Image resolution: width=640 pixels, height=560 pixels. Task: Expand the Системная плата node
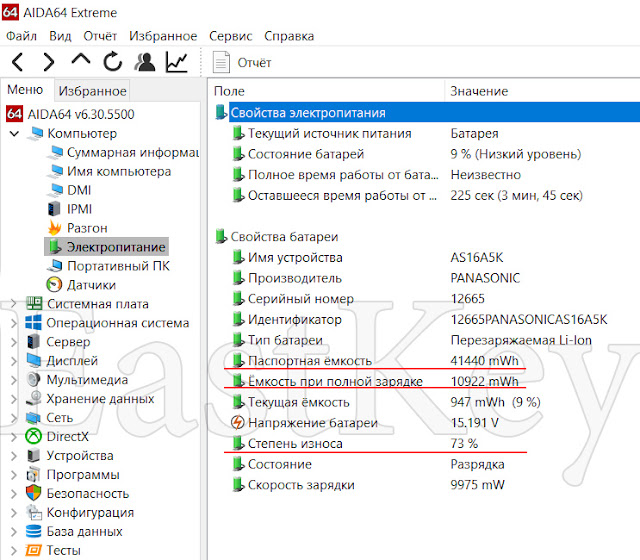point(13,304)
